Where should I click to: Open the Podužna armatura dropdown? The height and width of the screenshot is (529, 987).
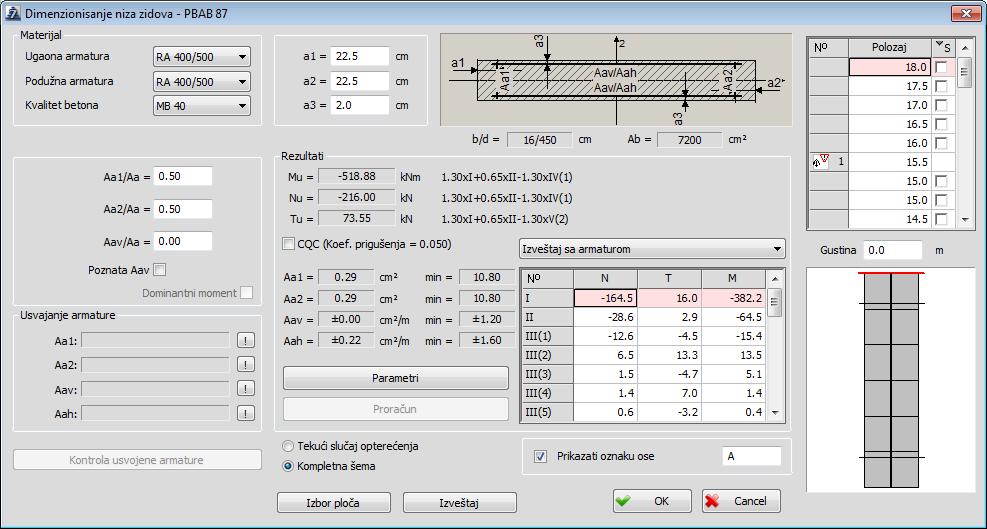(202, 81)
